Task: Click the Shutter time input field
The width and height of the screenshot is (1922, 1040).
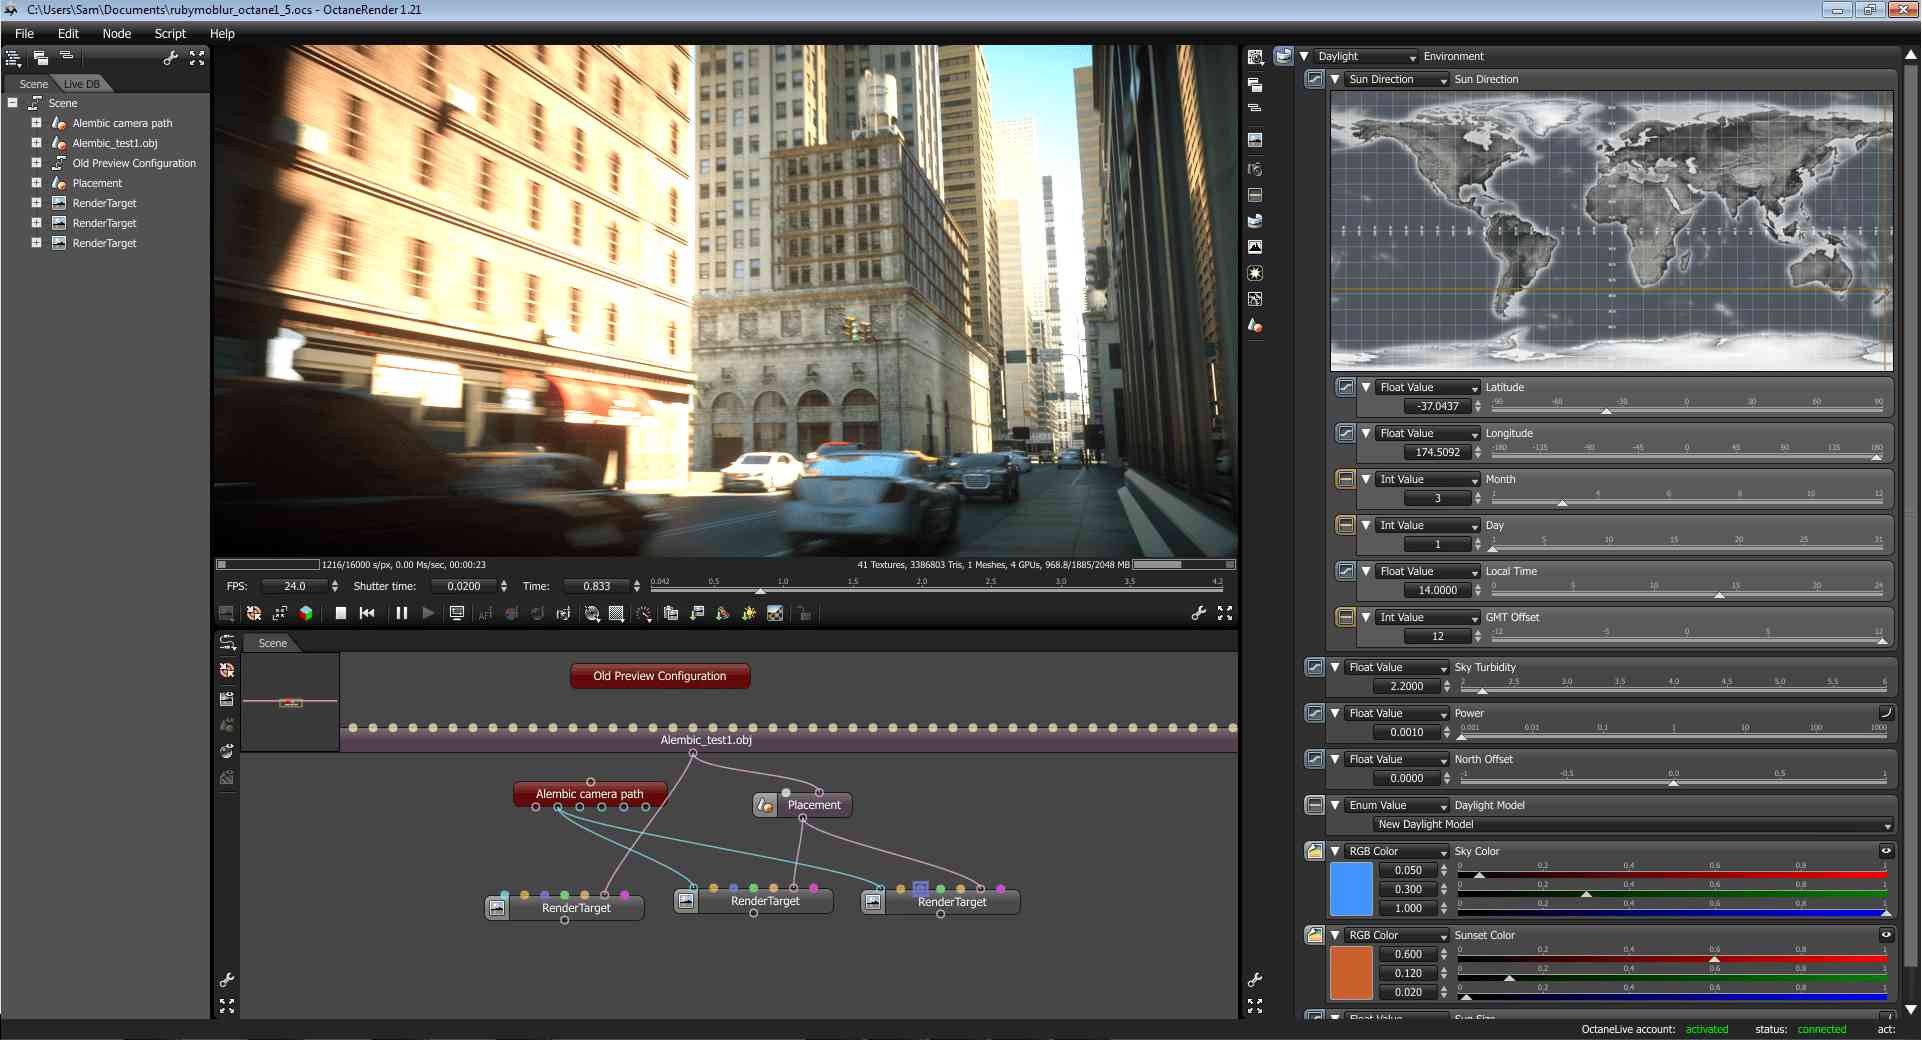Action: click(464, 586)
